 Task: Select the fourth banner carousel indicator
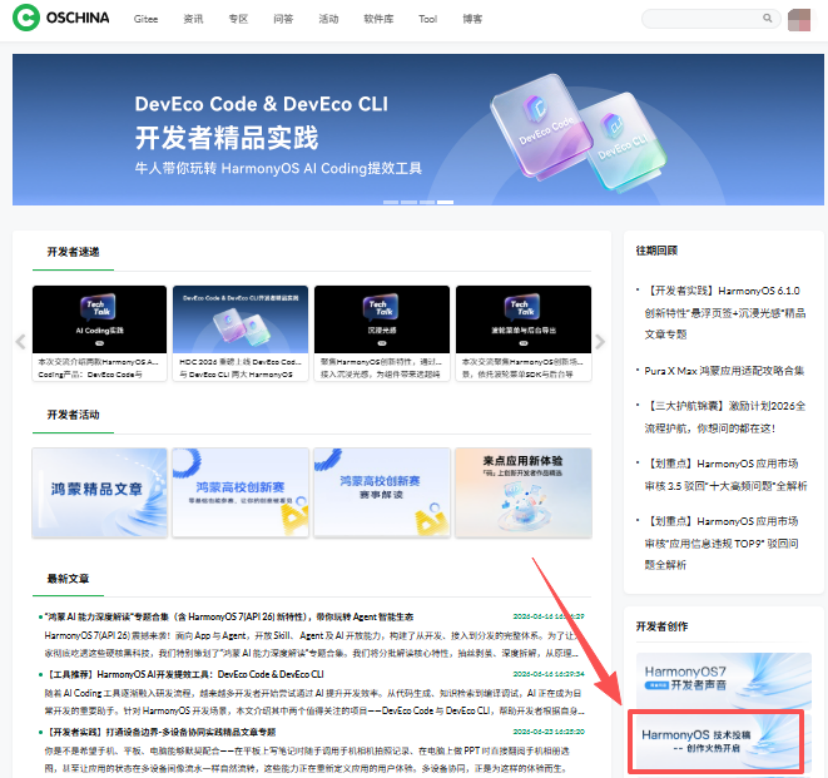tap(445, 202)
